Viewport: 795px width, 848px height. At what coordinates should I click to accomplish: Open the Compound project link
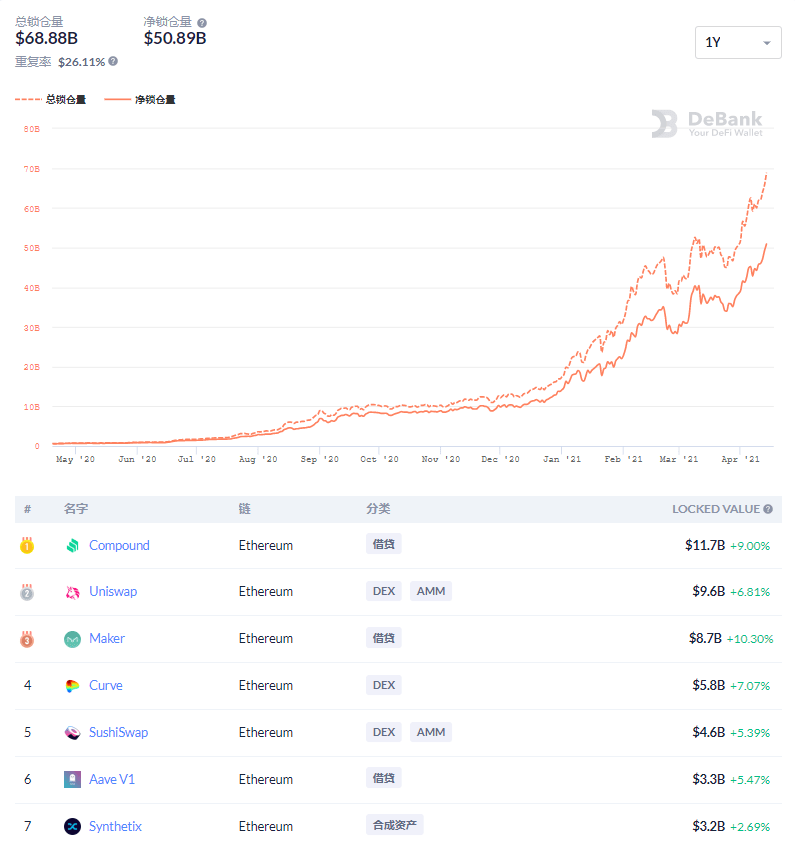click(x=119, y=545)
